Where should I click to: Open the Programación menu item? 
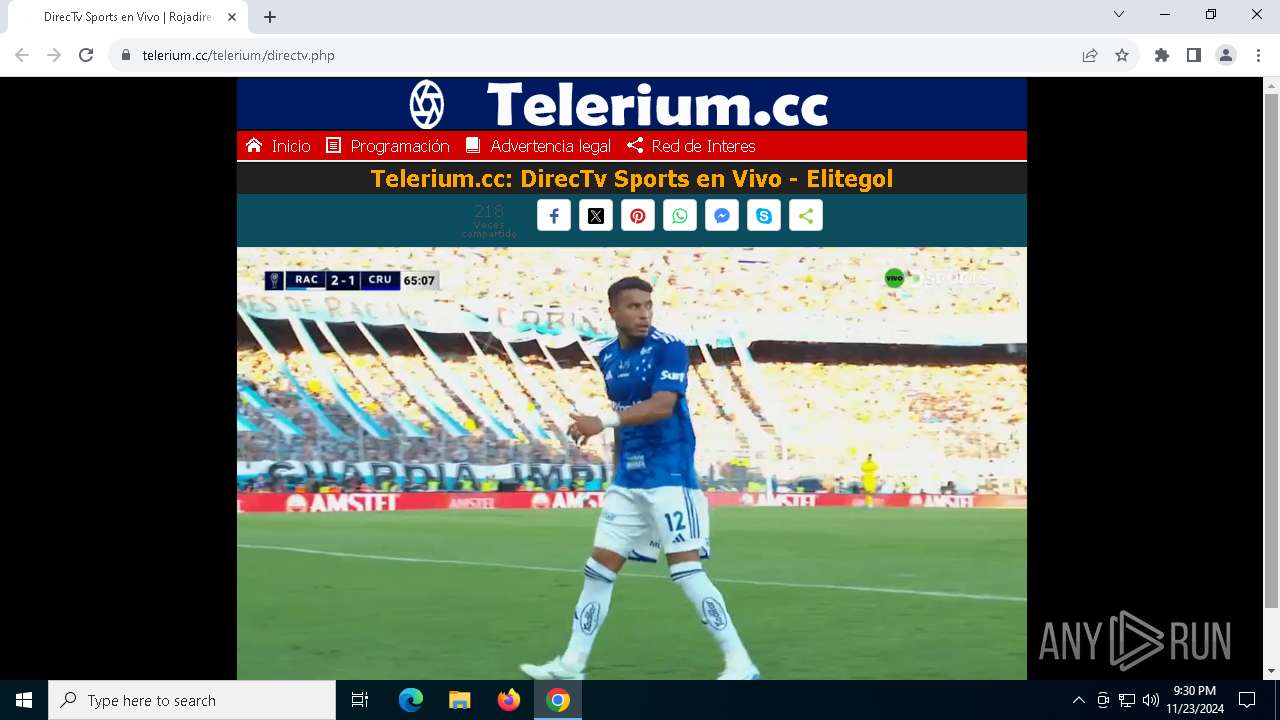pos(387,146)
